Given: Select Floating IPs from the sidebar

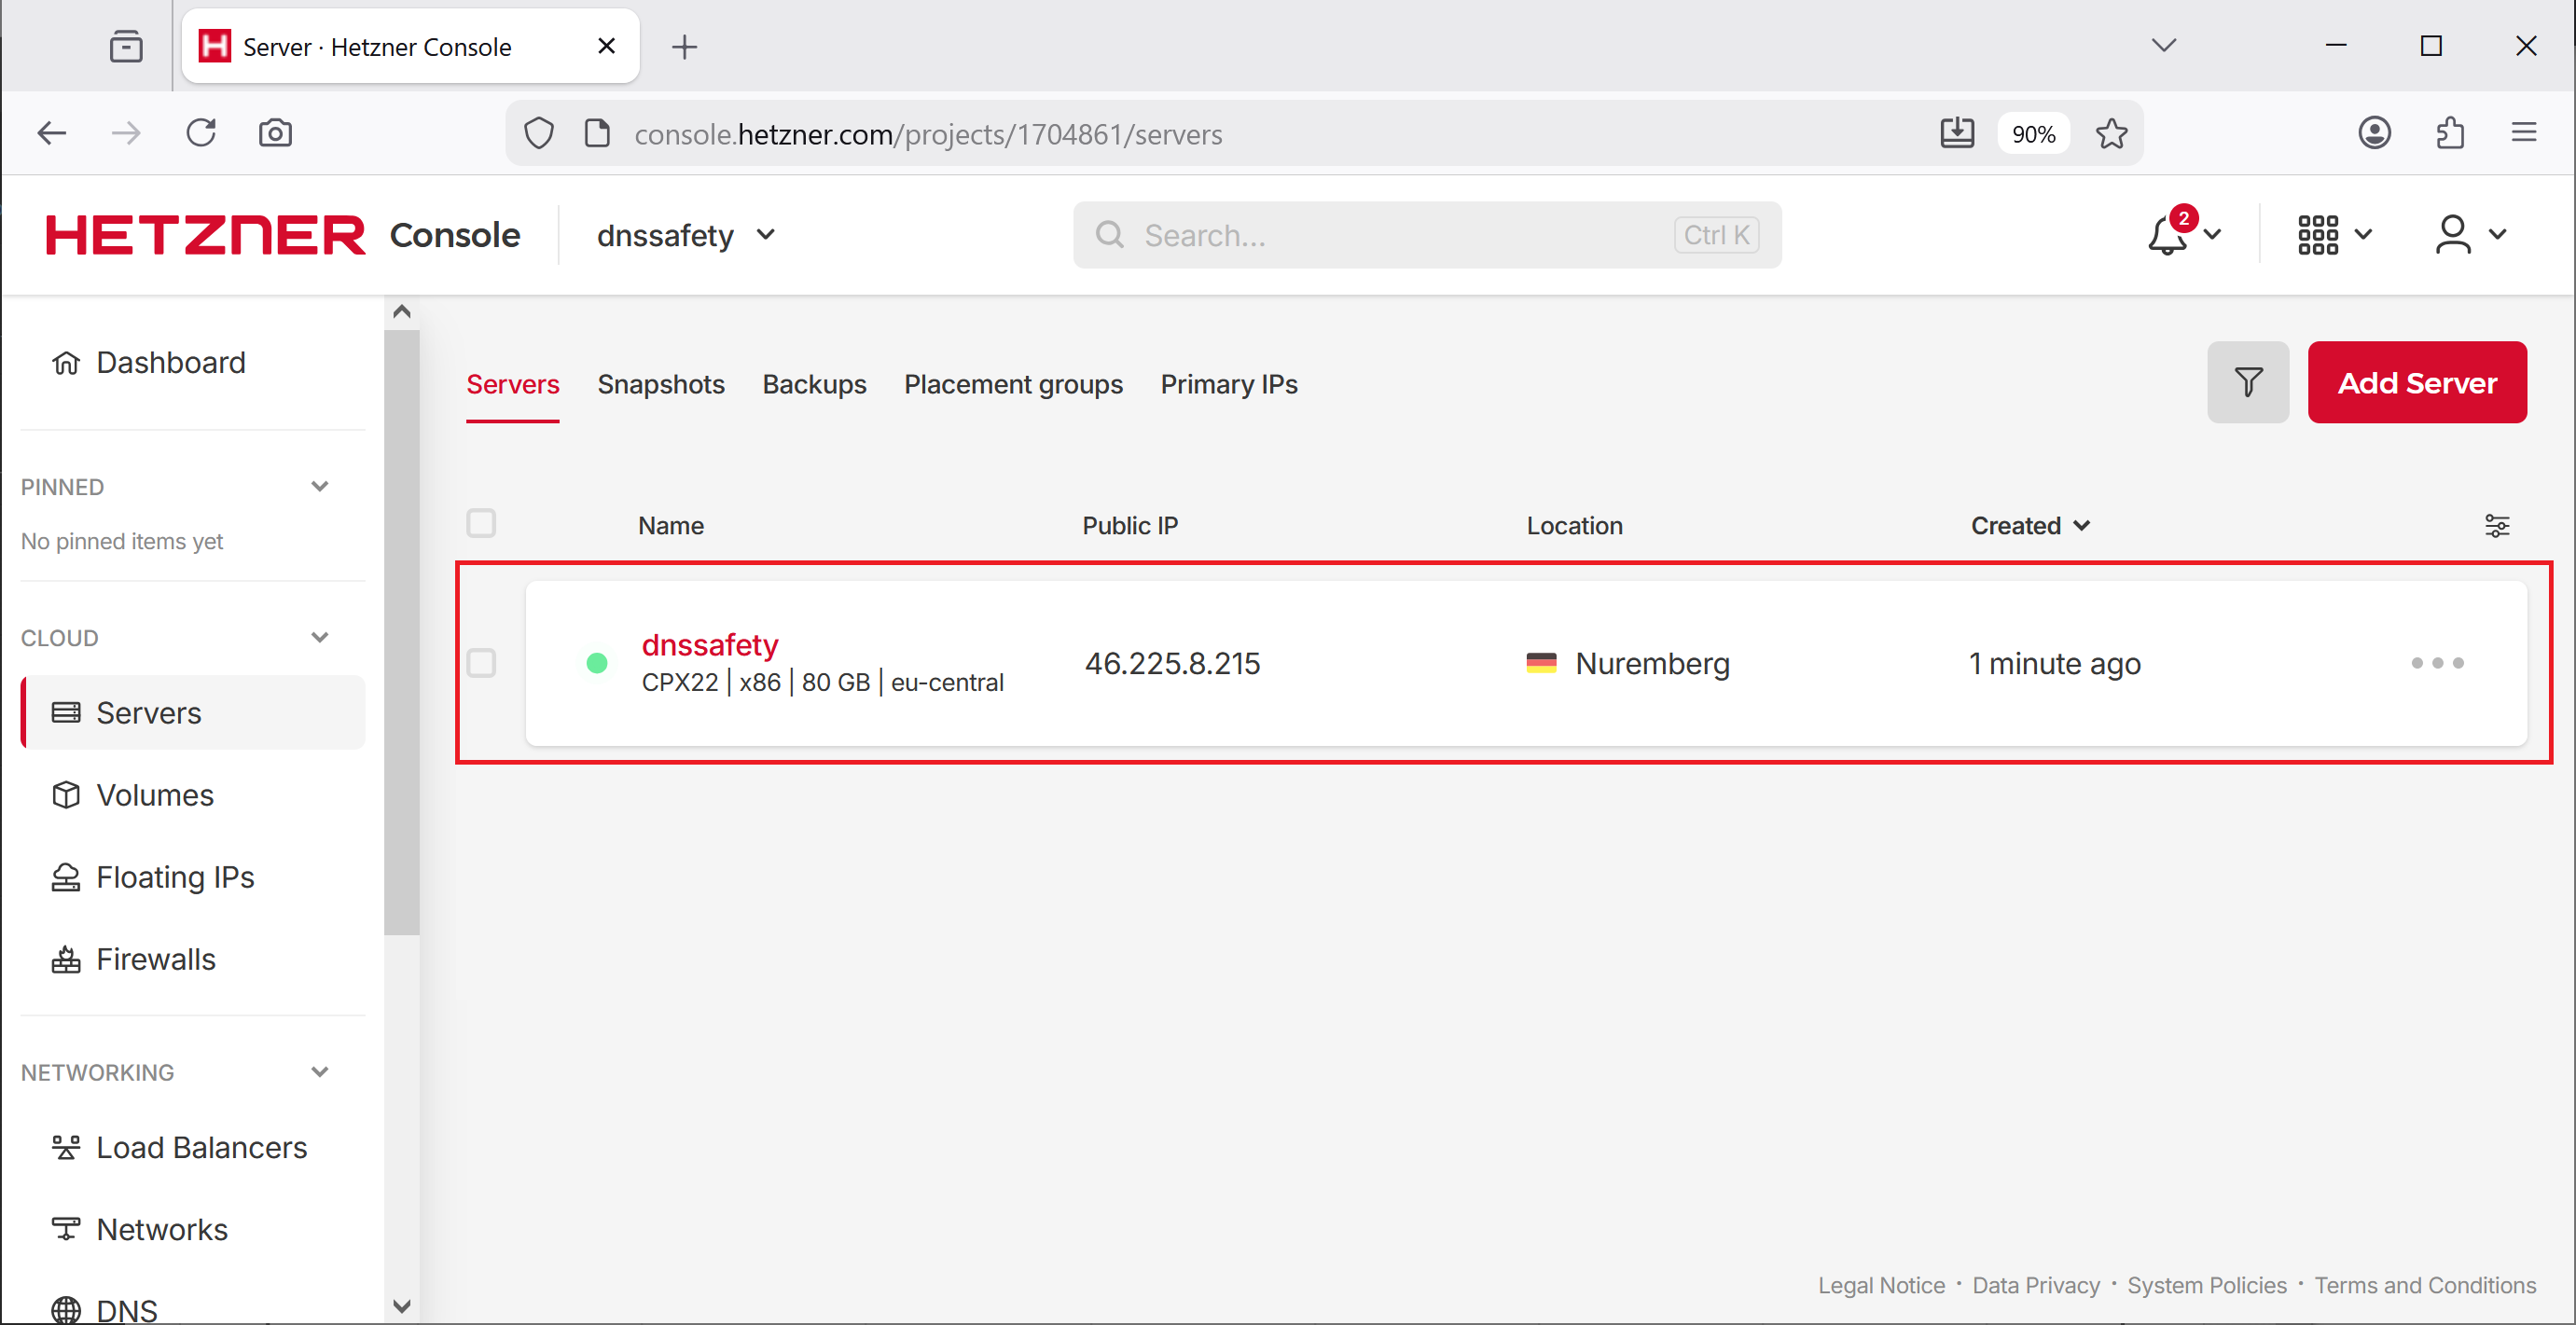Looking at the screenshot, I should coord(174,876).
